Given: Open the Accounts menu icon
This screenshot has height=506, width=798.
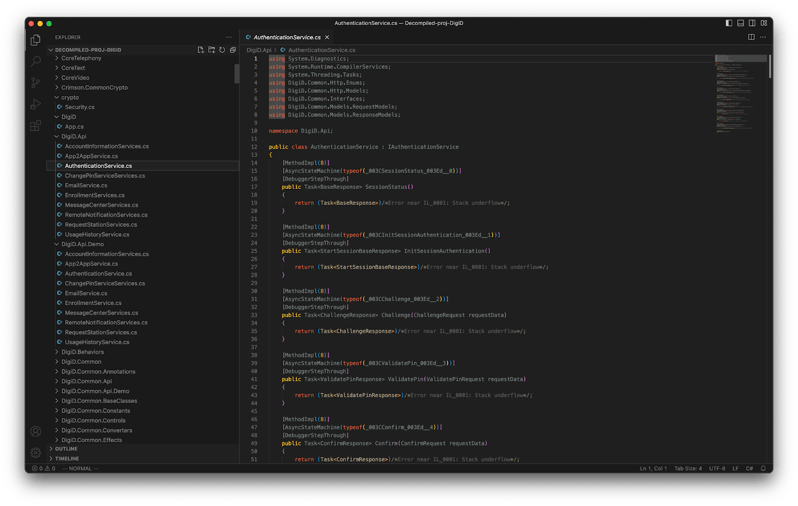Looking at the screenshot, I should pos(36,431).
